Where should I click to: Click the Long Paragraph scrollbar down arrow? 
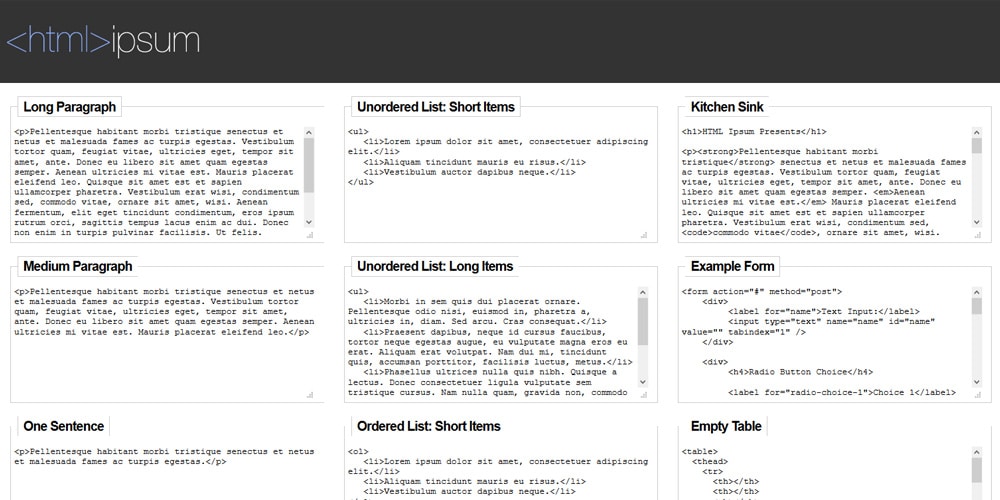tap(309, 222)
